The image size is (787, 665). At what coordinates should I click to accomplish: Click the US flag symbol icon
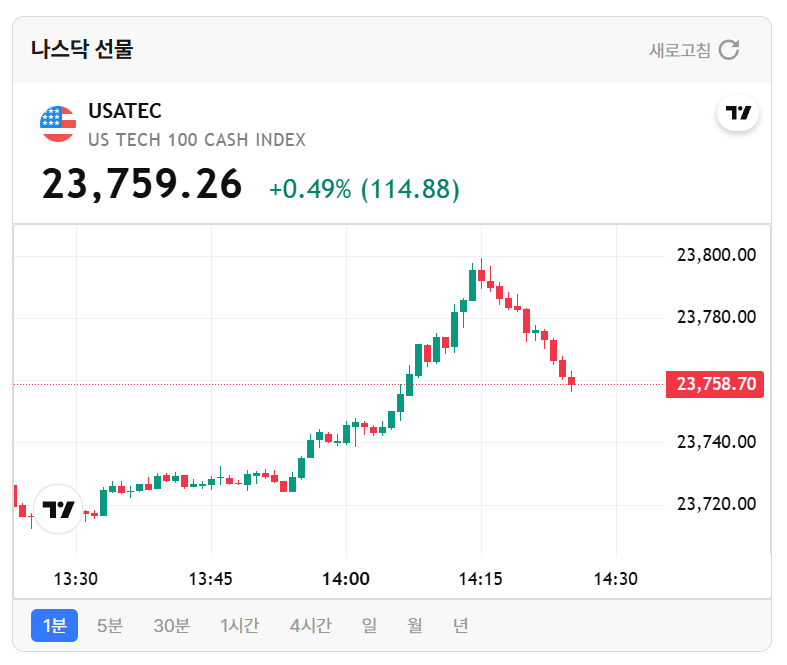(58, 123)
